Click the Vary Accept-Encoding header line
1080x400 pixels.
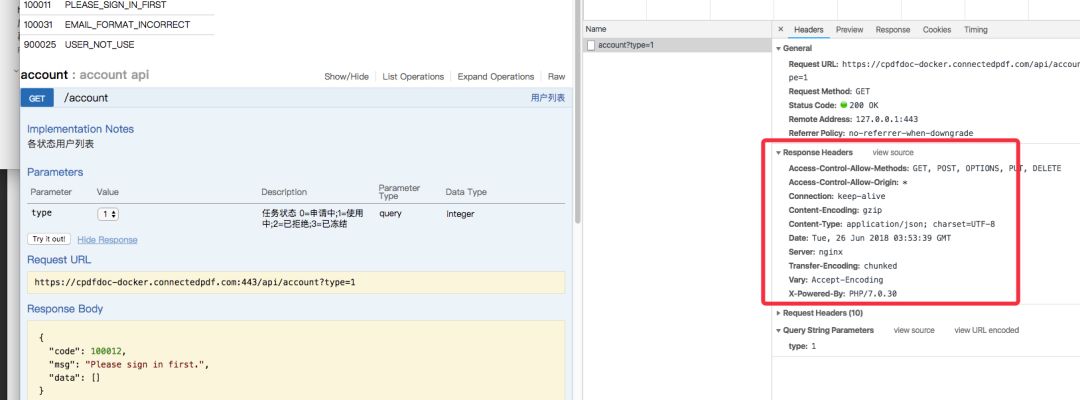[x=835, y=280]
